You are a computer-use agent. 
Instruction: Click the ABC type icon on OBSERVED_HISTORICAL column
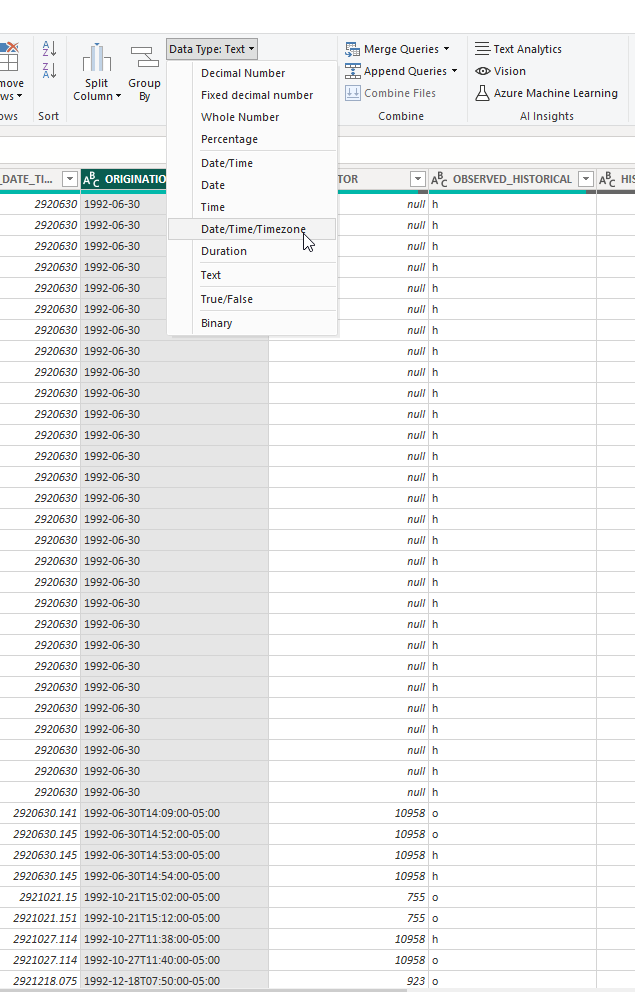tap(439, 180)
